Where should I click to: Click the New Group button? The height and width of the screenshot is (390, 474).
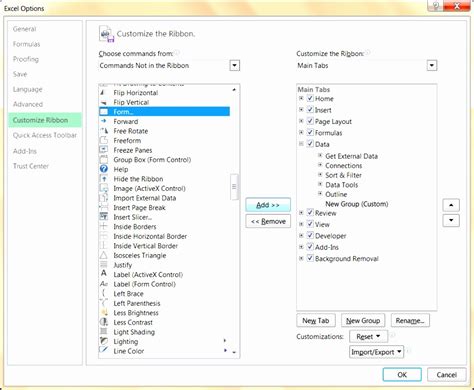click(x=363, y=321)
